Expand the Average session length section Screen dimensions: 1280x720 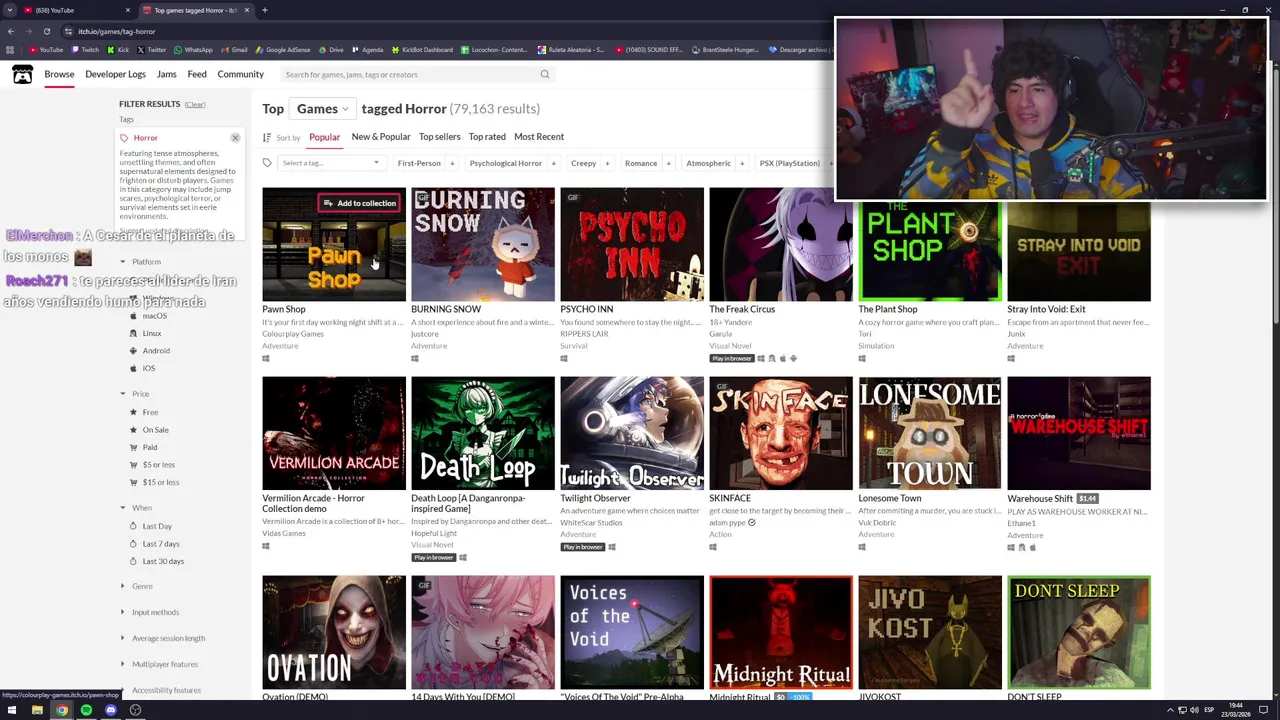pos(163,638)
